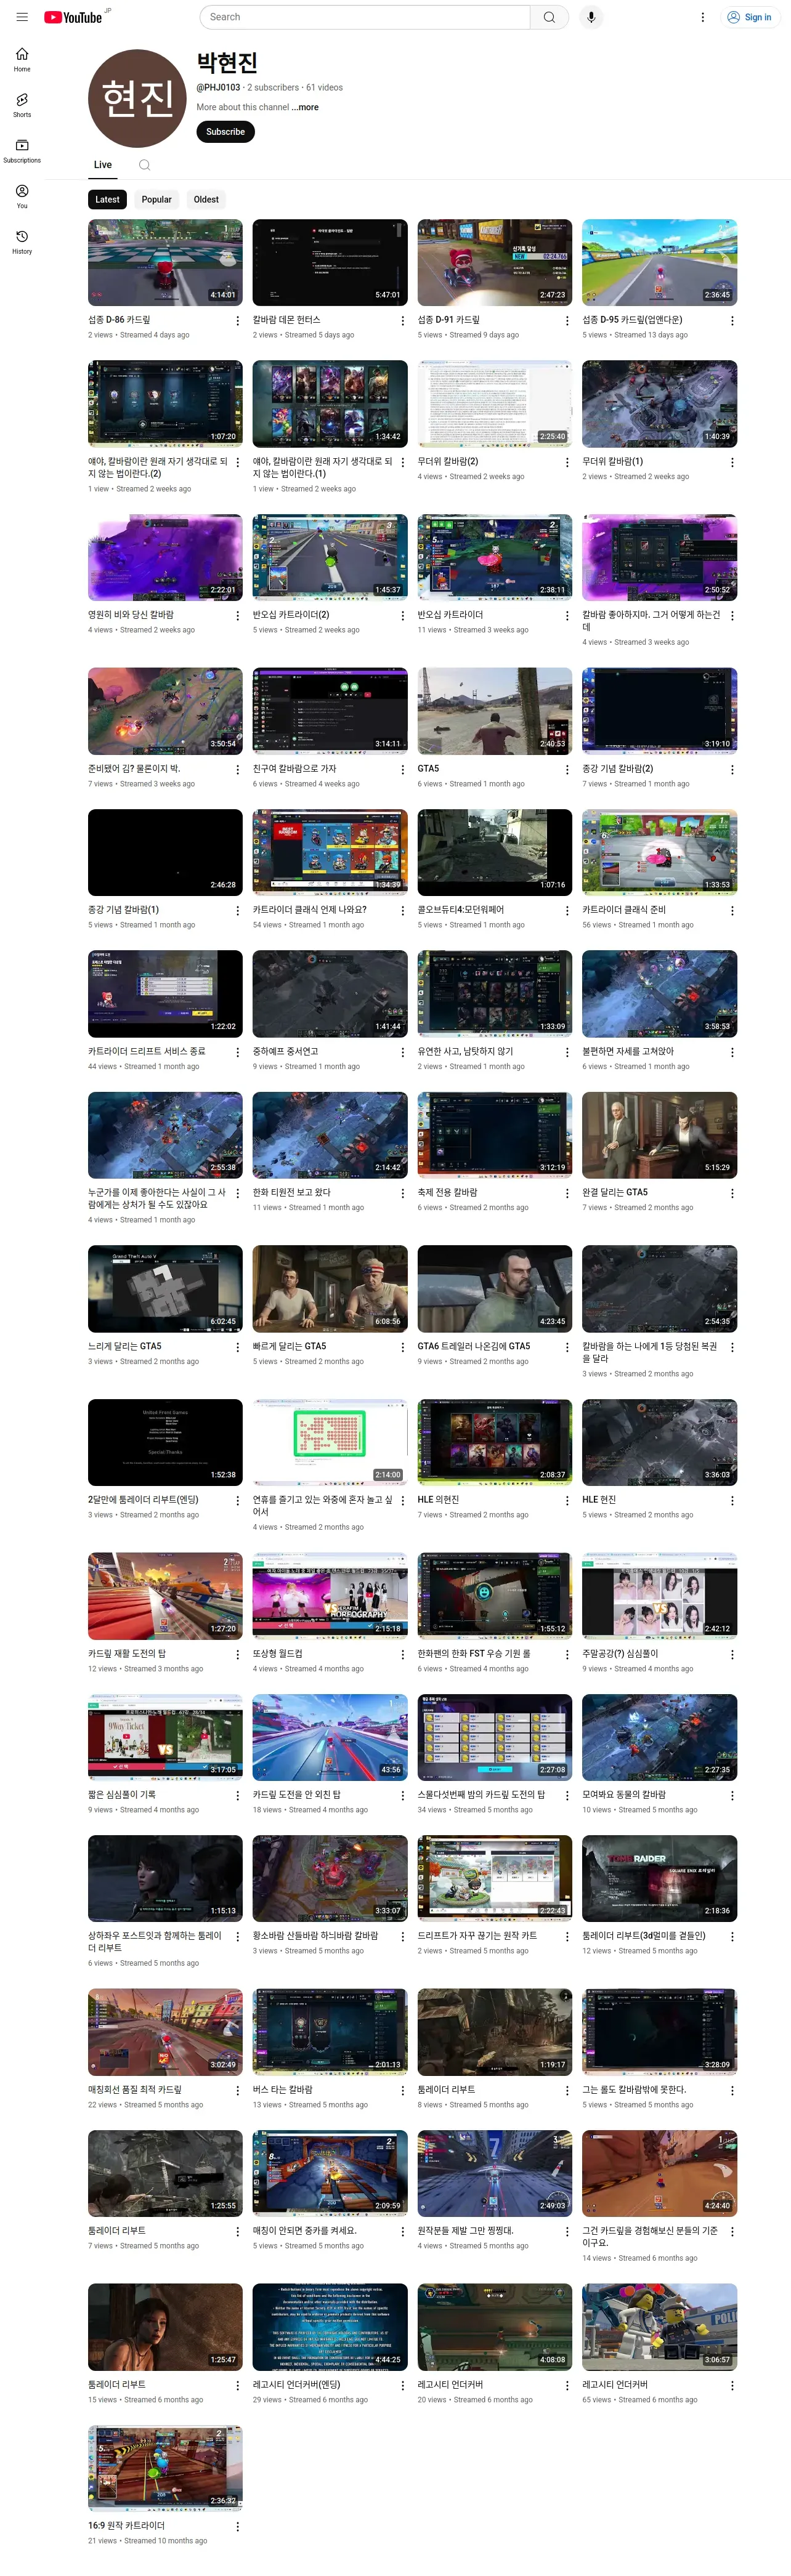Open video titled HLE 현진

pyautogui.click(x=599, y=1500)
